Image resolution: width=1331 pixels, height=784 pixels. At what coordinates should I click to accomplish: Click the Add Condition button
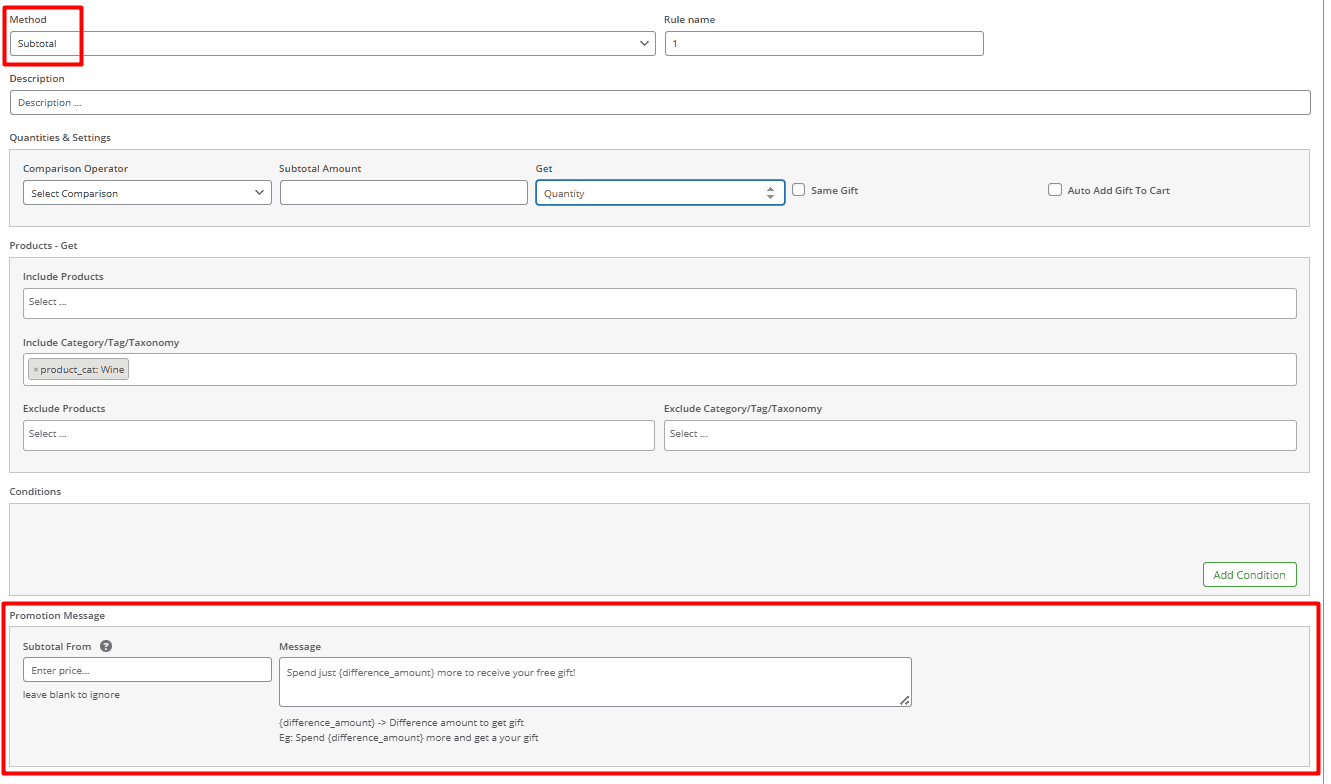click(1249, 575)
